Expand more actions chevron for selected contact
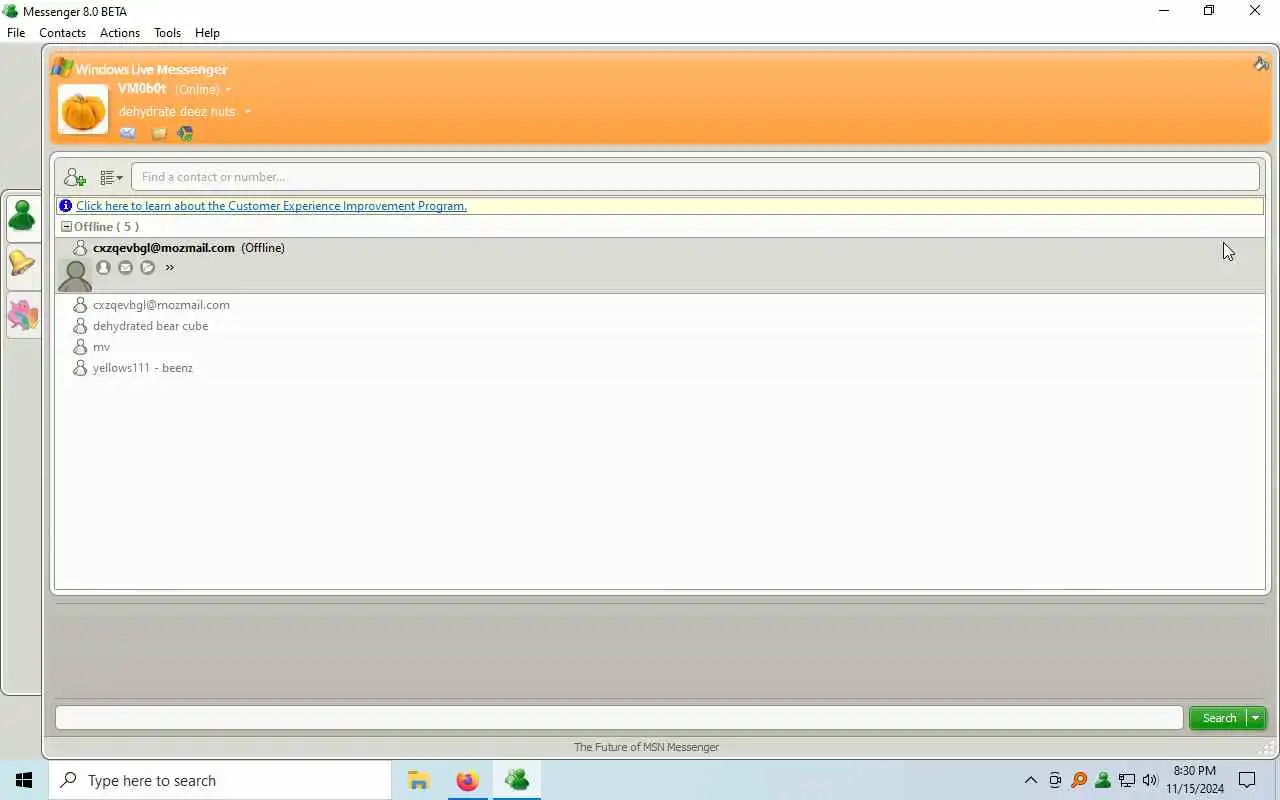Screen dimensions: 1280x800 pos(169,267)
